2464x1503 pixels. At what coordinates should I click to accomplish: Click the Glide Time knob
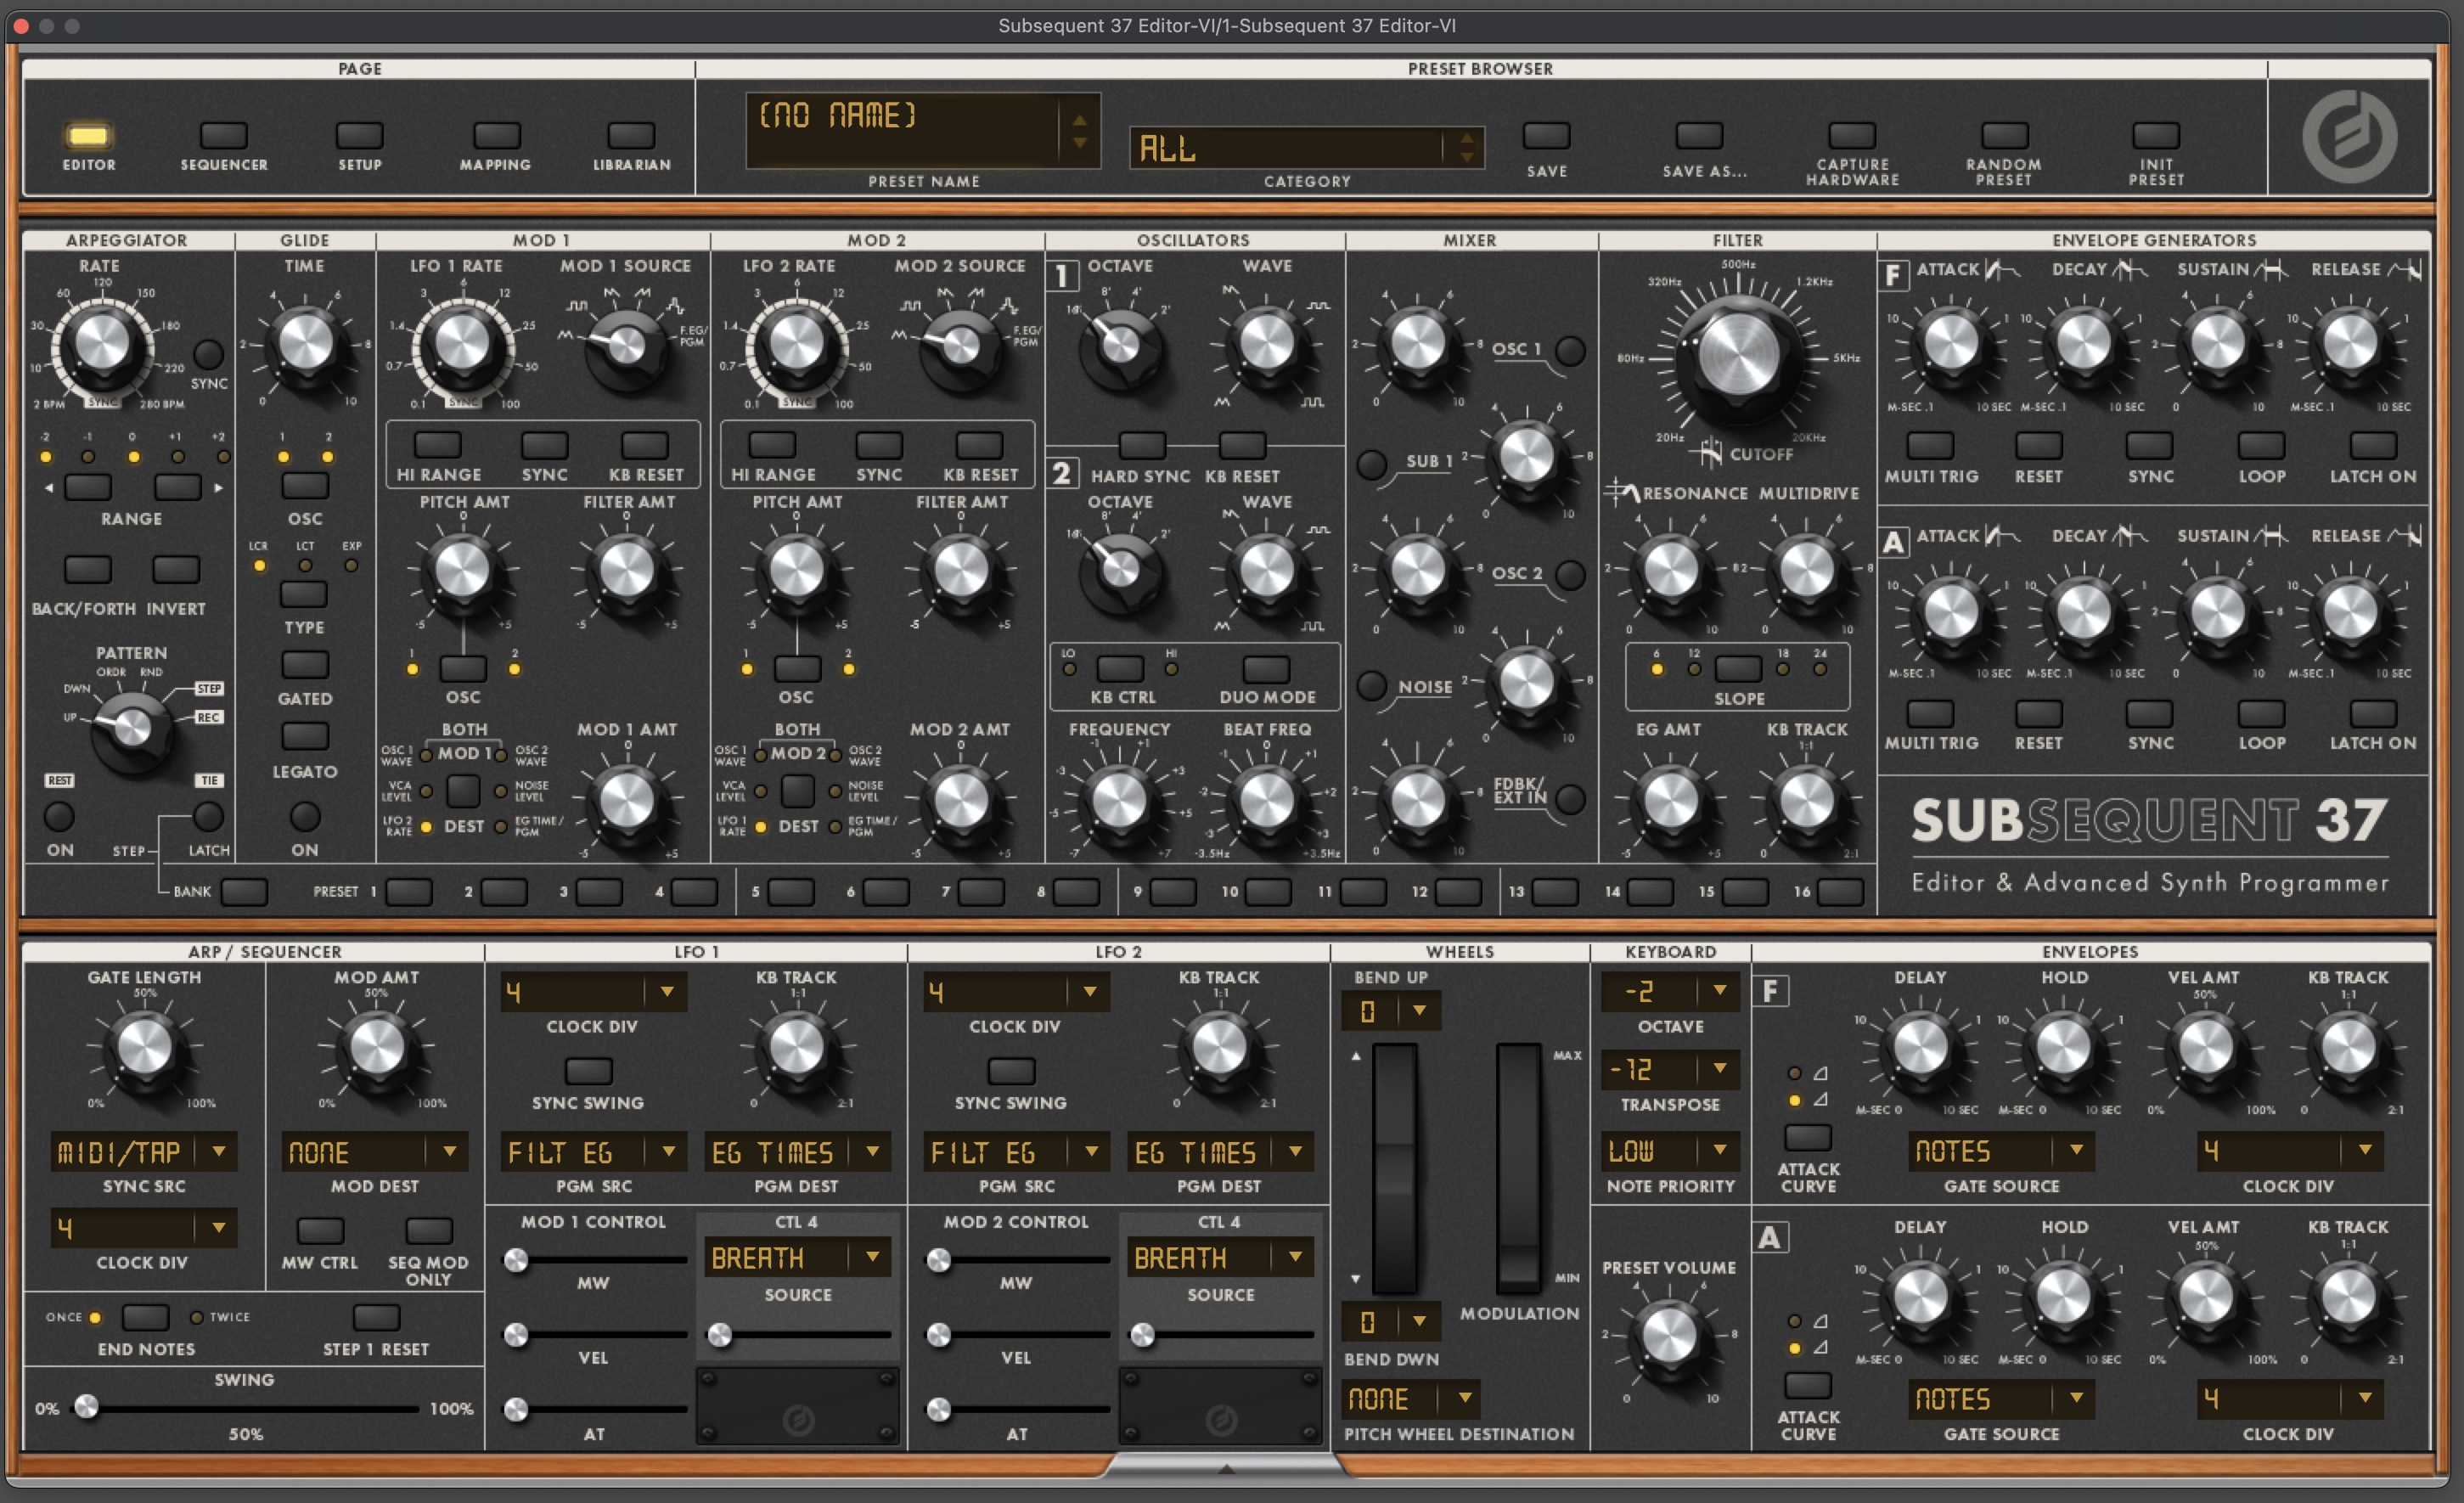[305, 343]
